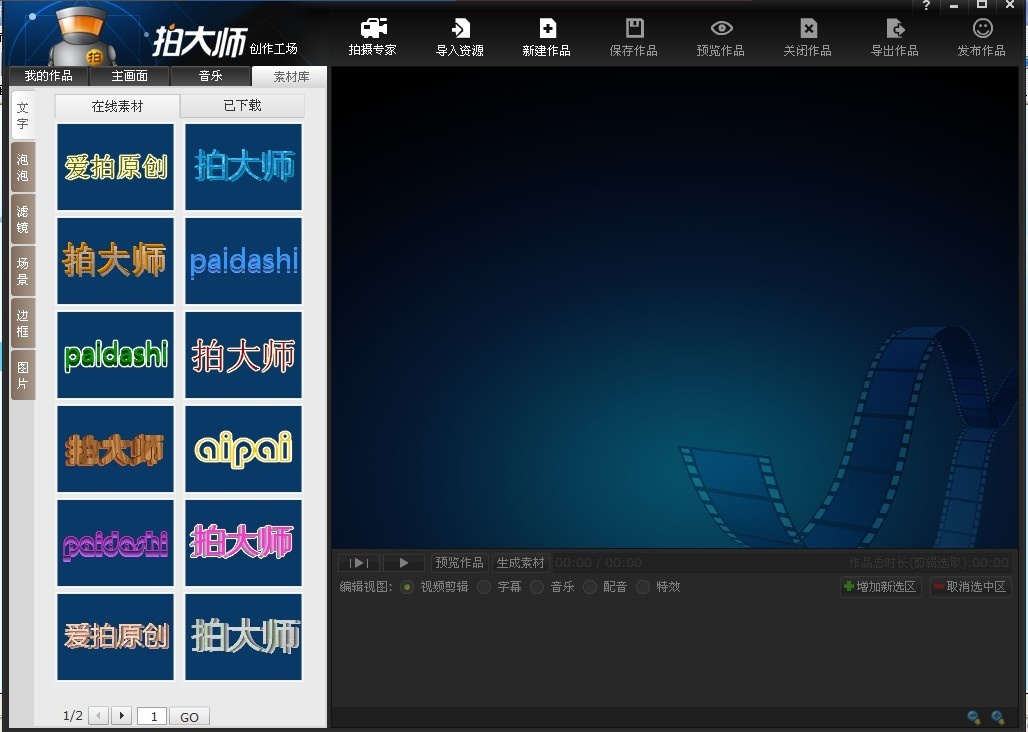The height and width of the screenshot is (732, 1028).
Task: Select the 音乐 edit view radio button
Action: 537,587
